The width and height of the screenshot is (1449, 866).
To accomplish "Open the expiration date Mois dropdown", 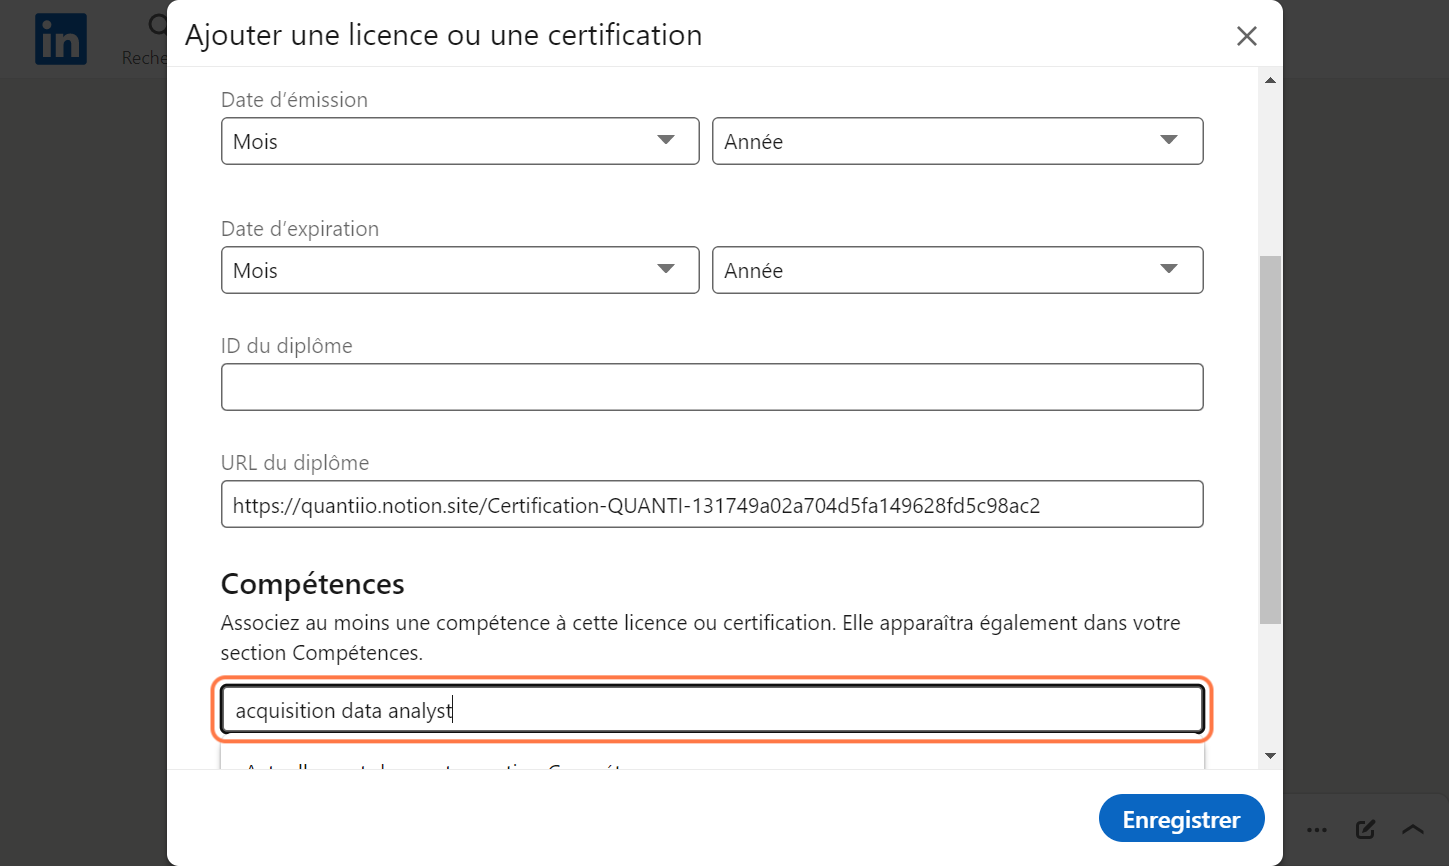I will coord(460,270).
